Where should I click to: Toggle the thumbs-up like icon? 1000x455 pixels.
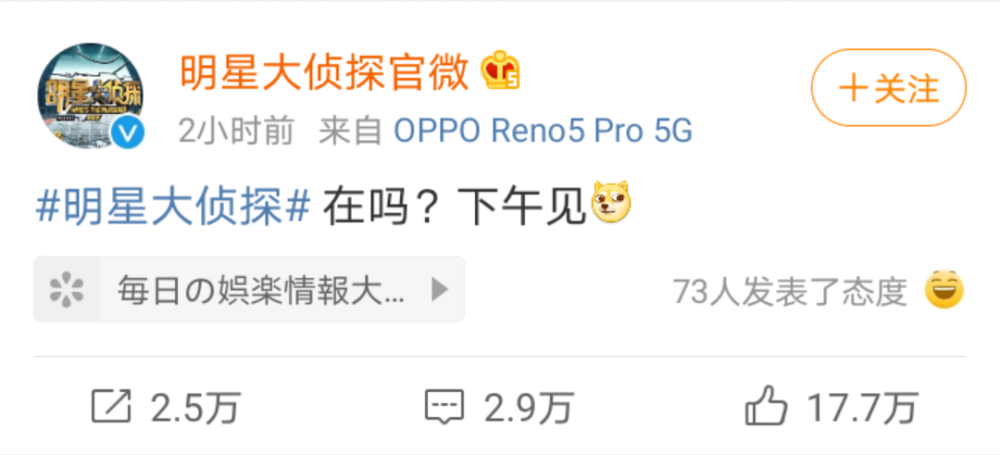click(x=766, y=405)
